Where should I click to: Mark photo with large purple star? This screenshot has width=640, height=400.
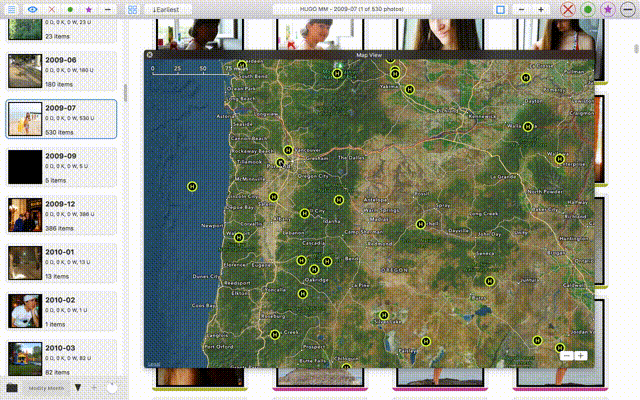[x=608, y=9]
